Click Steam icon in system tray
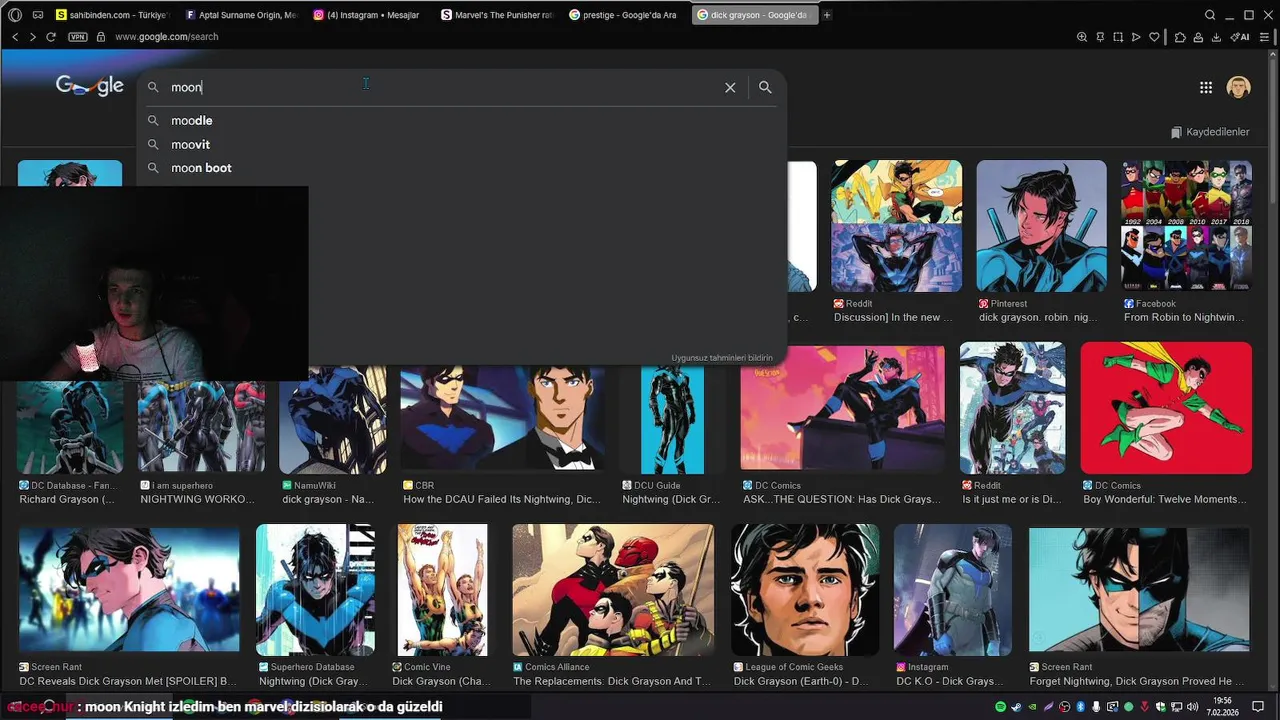1280x720 pixels. (1017, 707)
